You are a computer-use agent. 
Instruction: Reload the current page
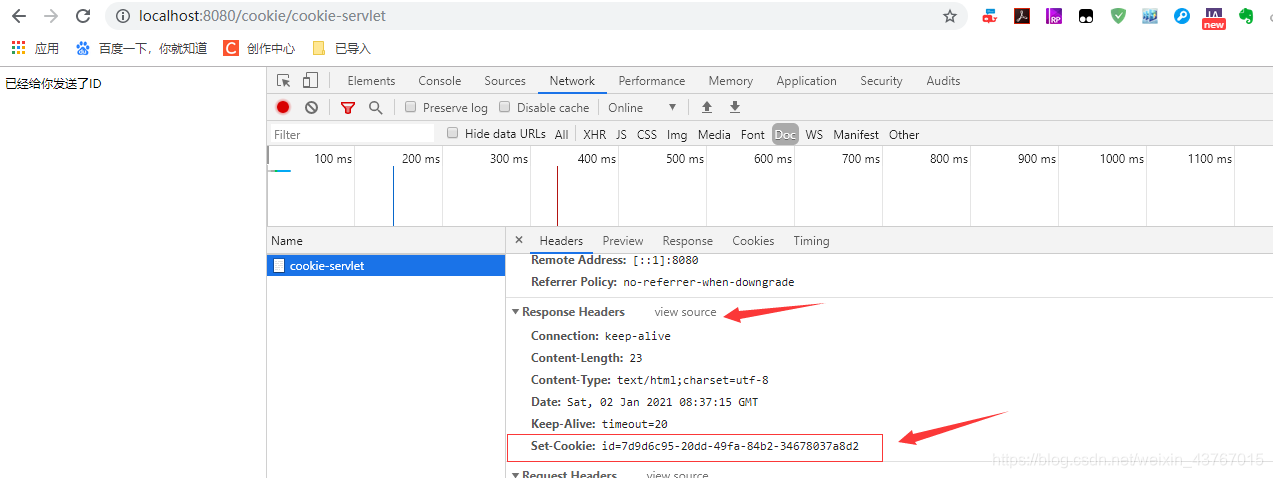[x=83, y=16]
